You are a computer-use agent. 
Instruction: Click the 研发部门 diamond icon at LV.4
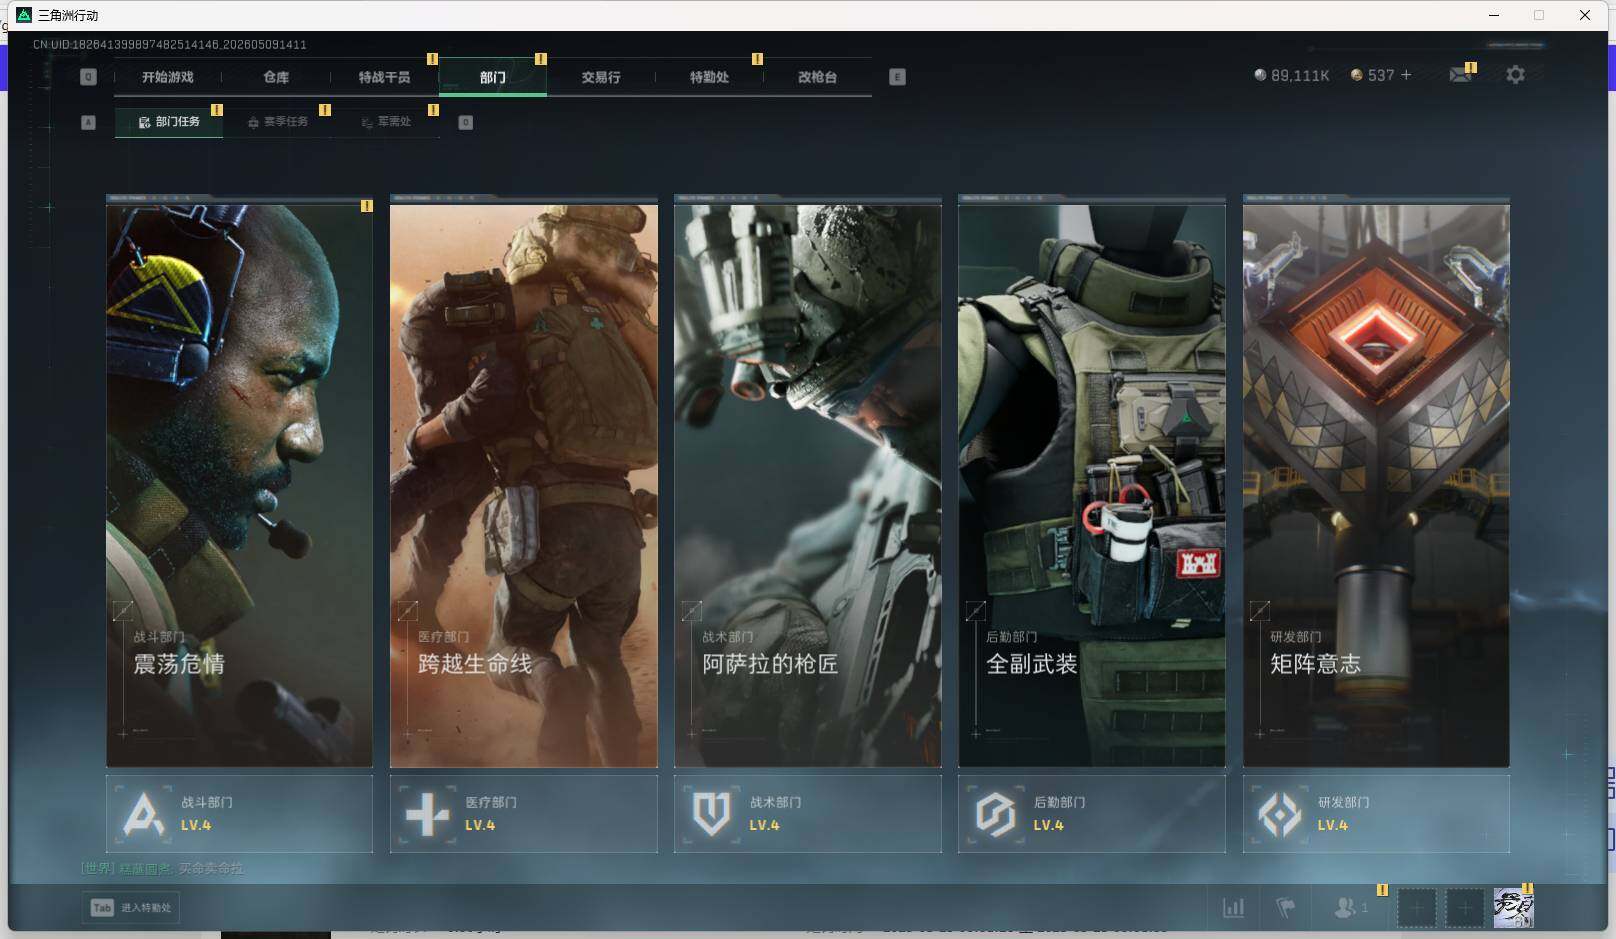(1279, 814)
